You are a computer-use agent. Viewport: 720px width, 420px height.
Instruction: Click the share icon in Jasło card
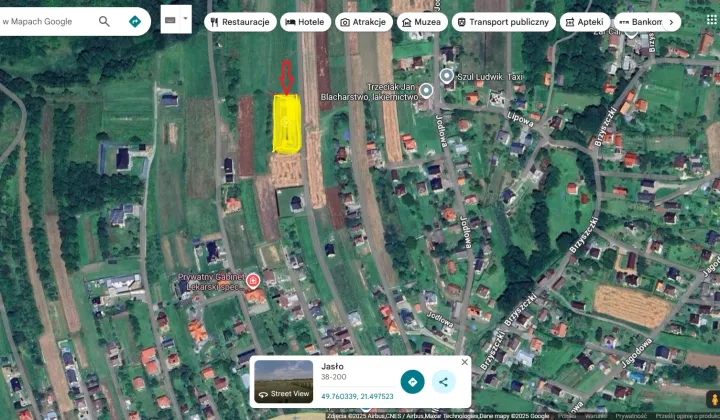point(443,382)
